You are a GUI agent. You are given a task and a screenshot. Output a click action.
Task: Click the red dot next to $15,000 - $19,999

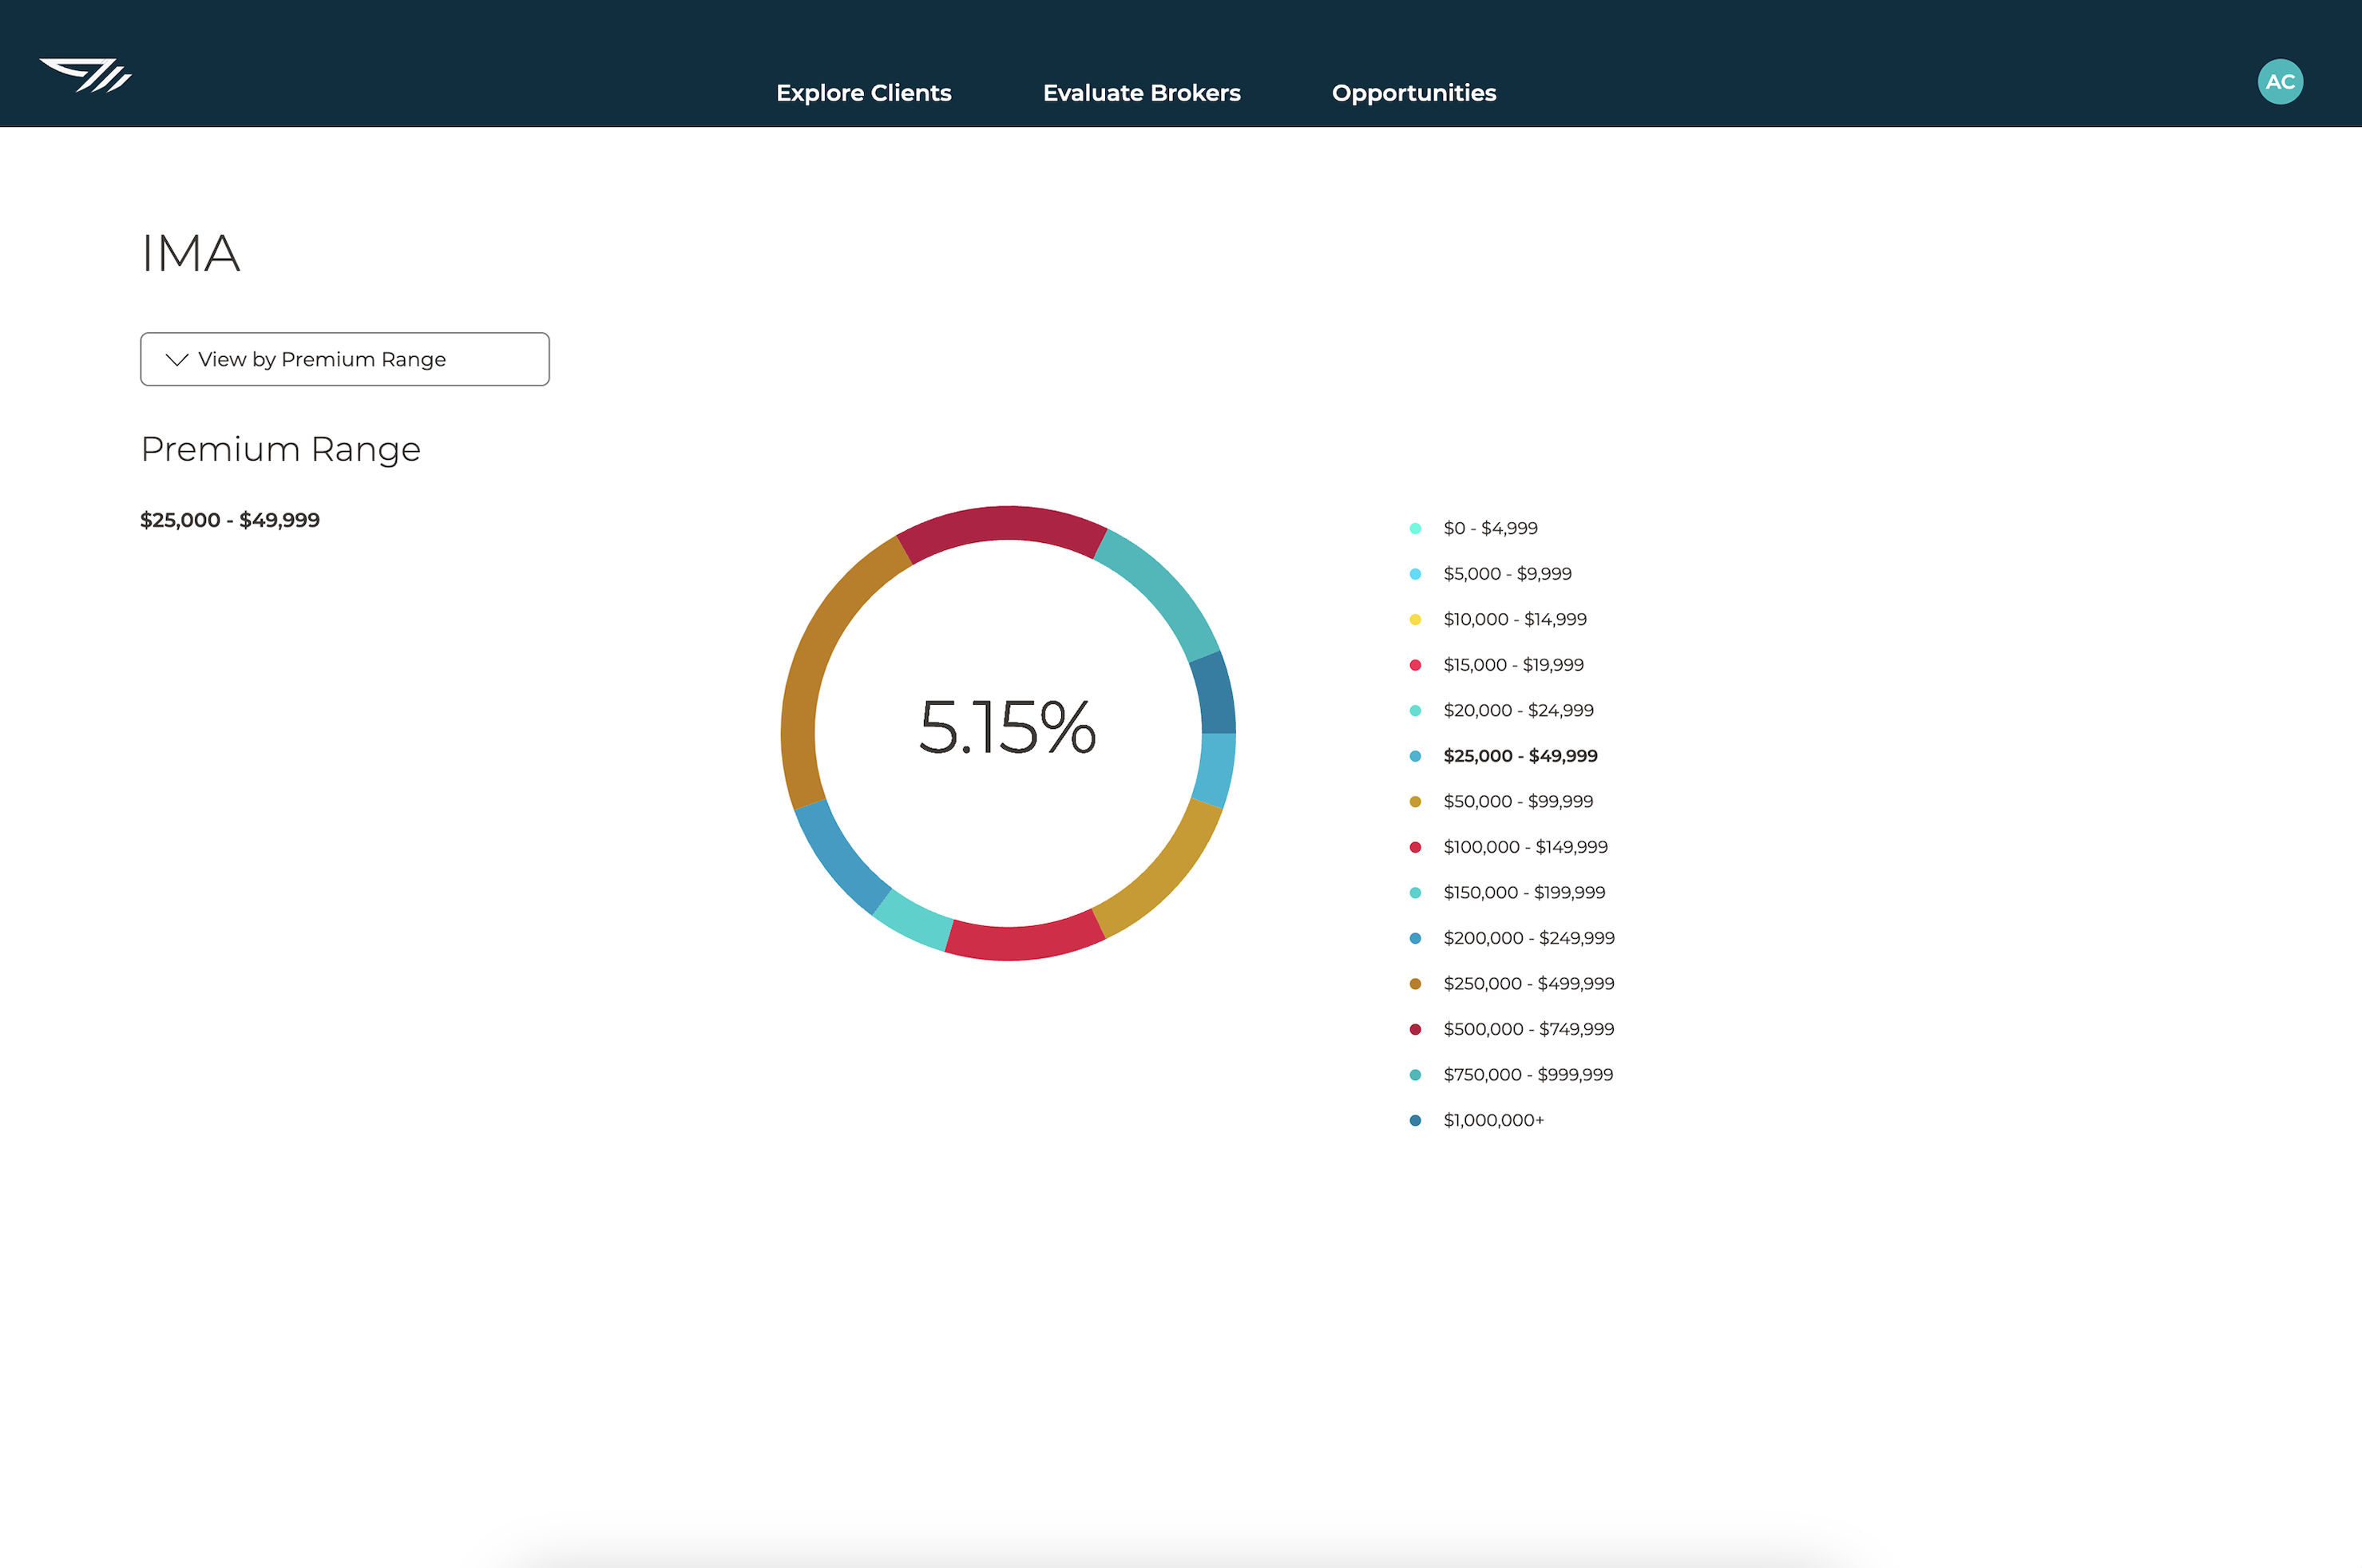tap(1414, 665)
